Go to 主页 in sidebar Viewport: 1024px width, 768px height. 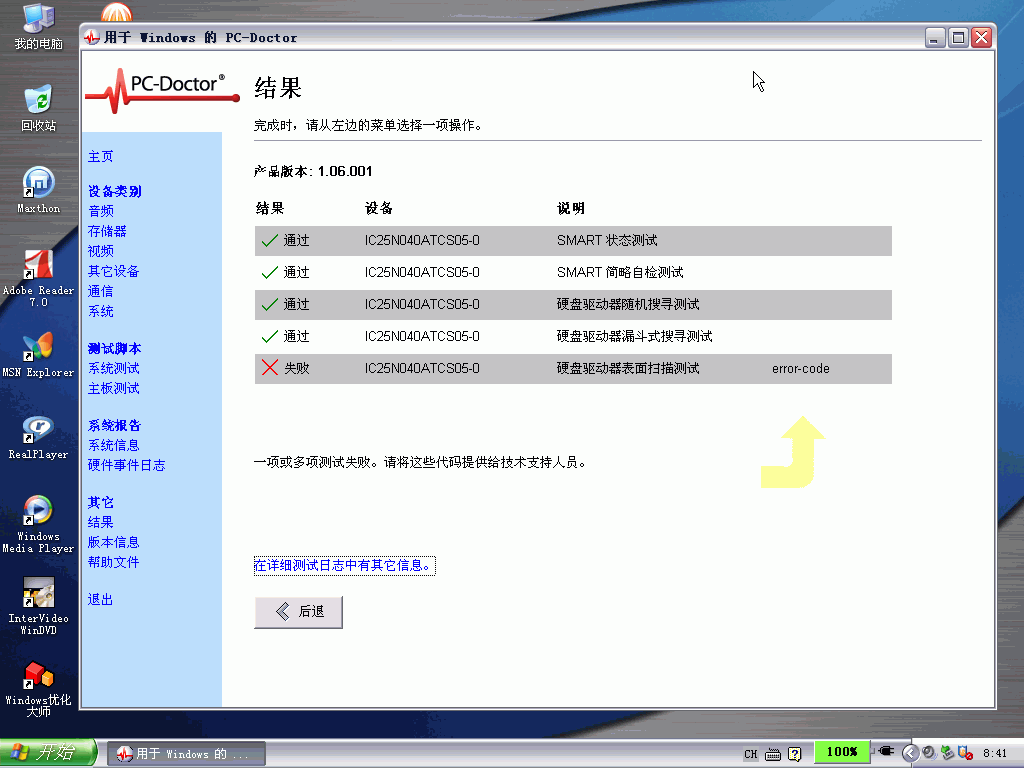[101, 157]
